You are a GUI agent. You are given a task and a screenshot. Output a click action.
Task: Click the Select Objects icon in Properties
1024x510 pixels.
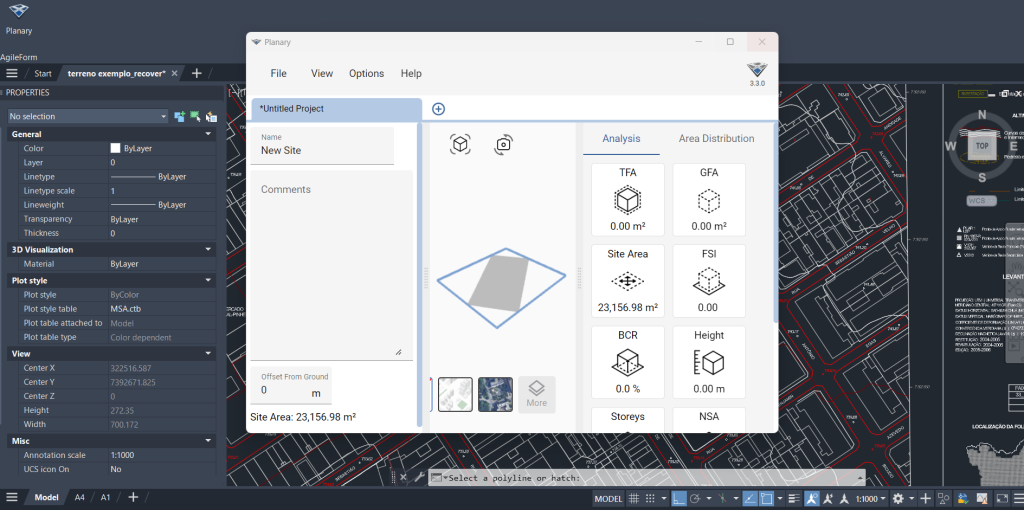click(x=195, y=116)
